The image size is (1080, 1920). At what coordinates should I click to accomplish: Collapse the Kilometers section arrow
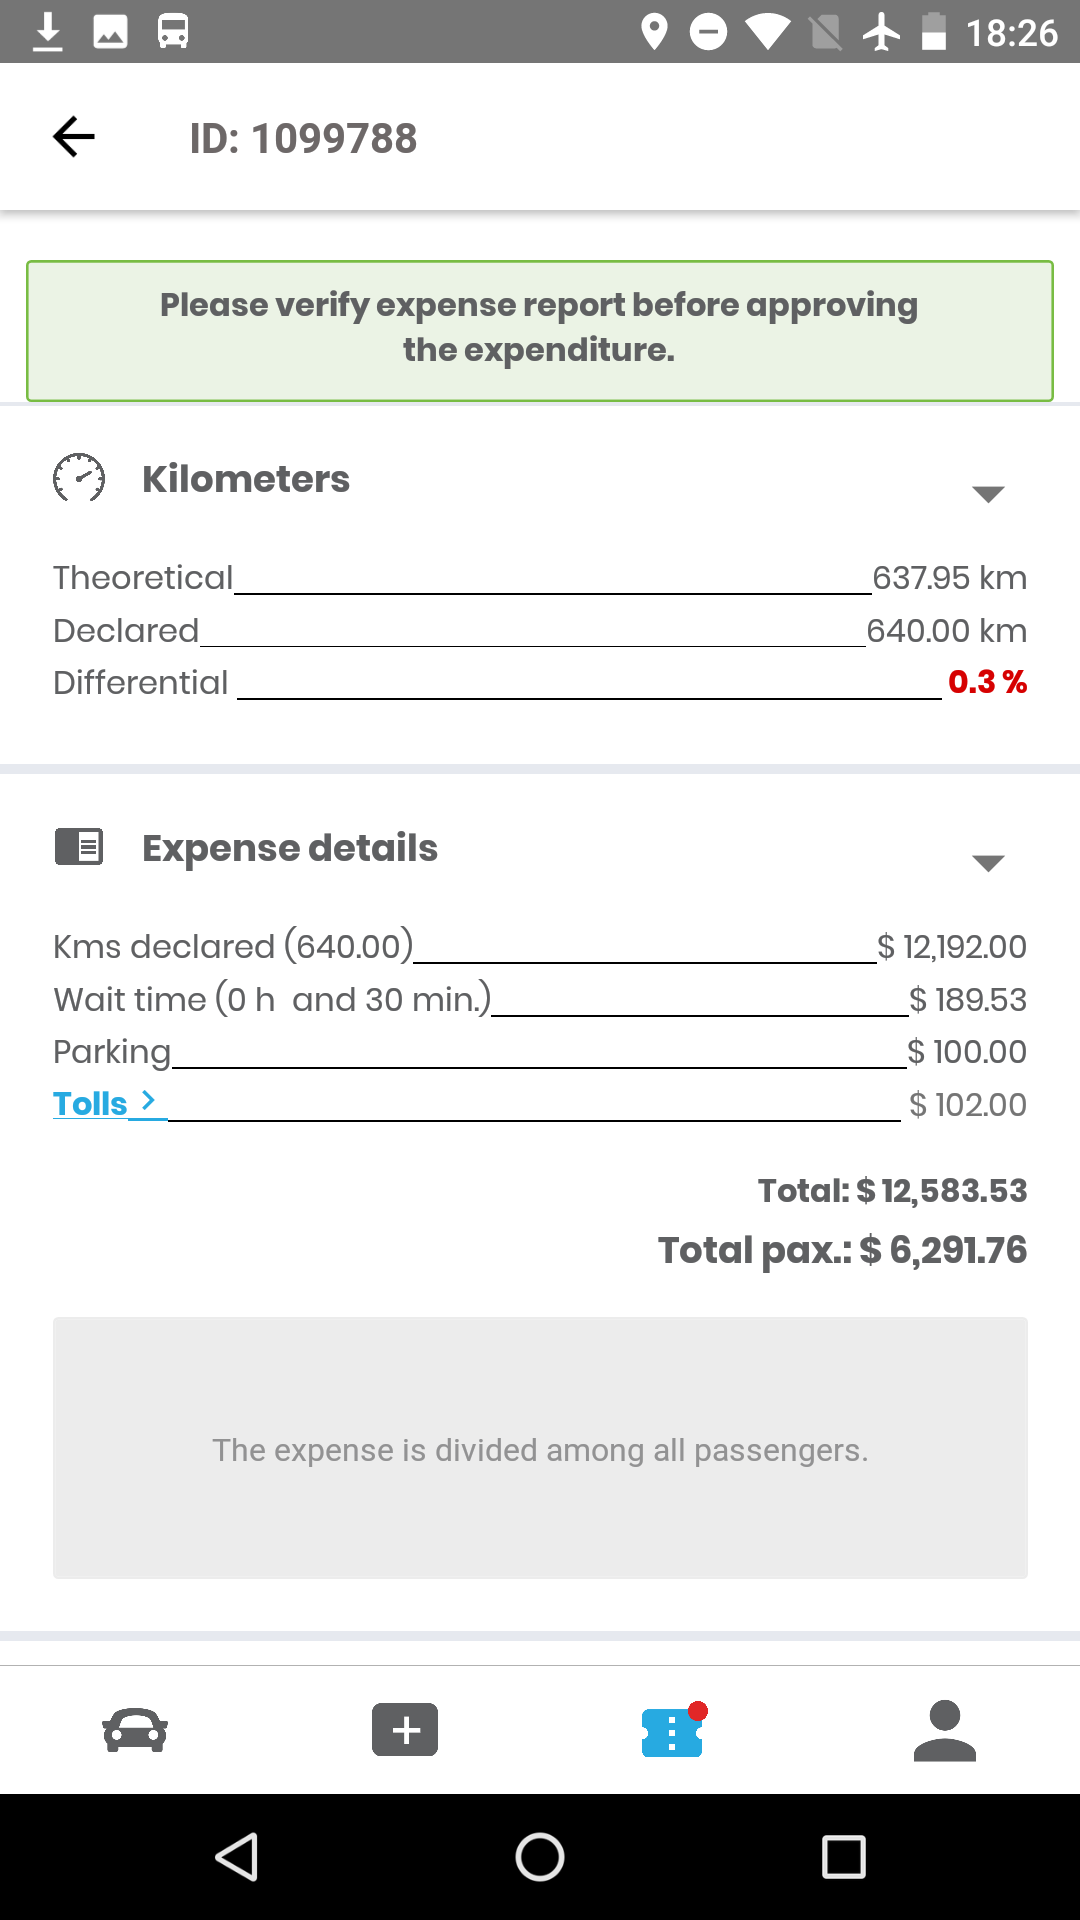988,493
